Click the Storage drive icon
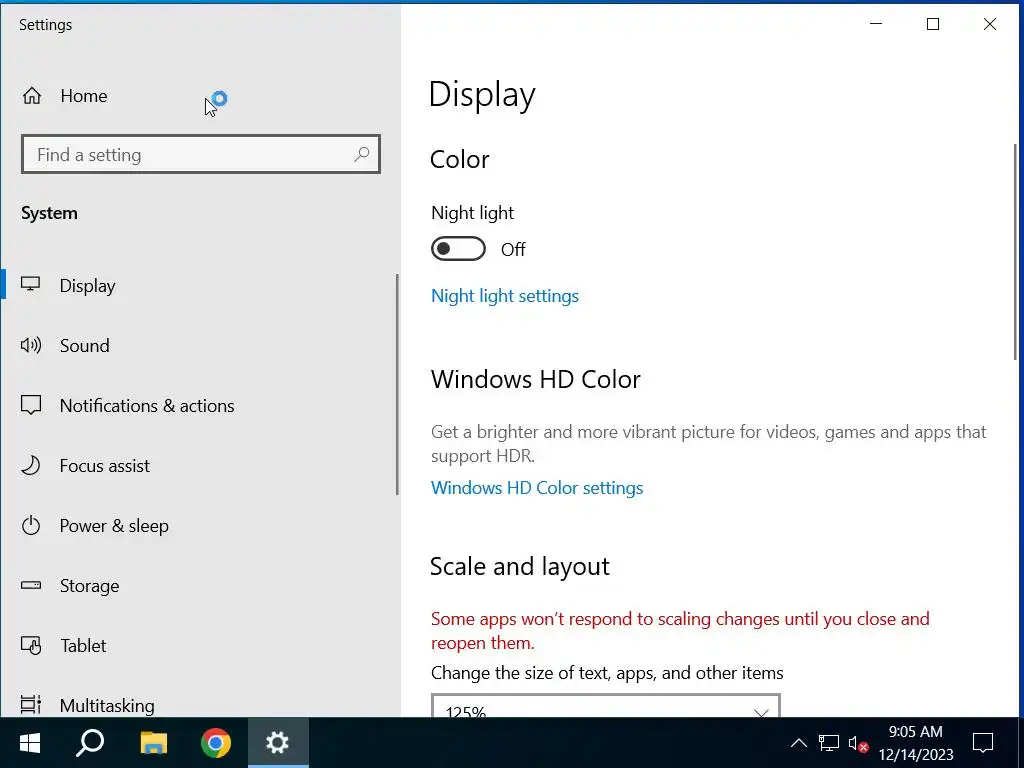The image size is (1024, 768). point(31,585)
